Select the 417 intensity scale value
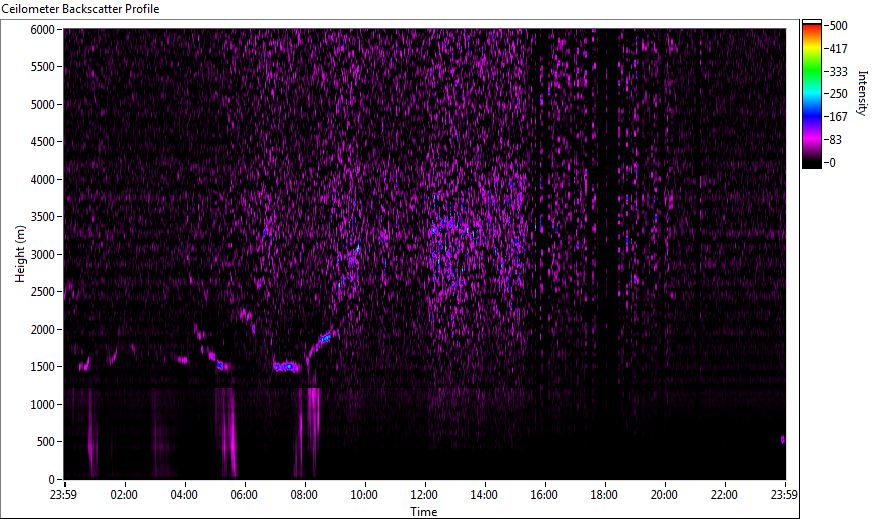Viewport: 872px width, 519px height. (839, 48)
